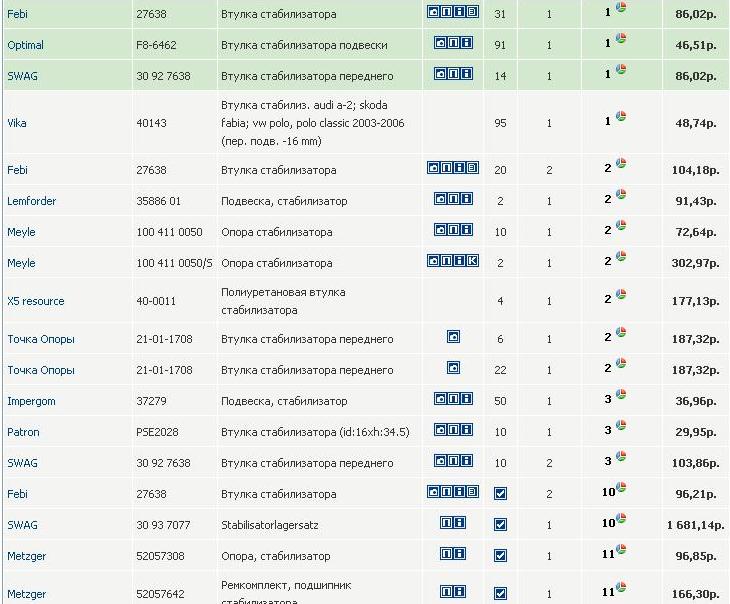730x604 pixels.
Task: Open SWAG link in the 103,86р. row
Action: pyautogui.click(x=22, y=463)
